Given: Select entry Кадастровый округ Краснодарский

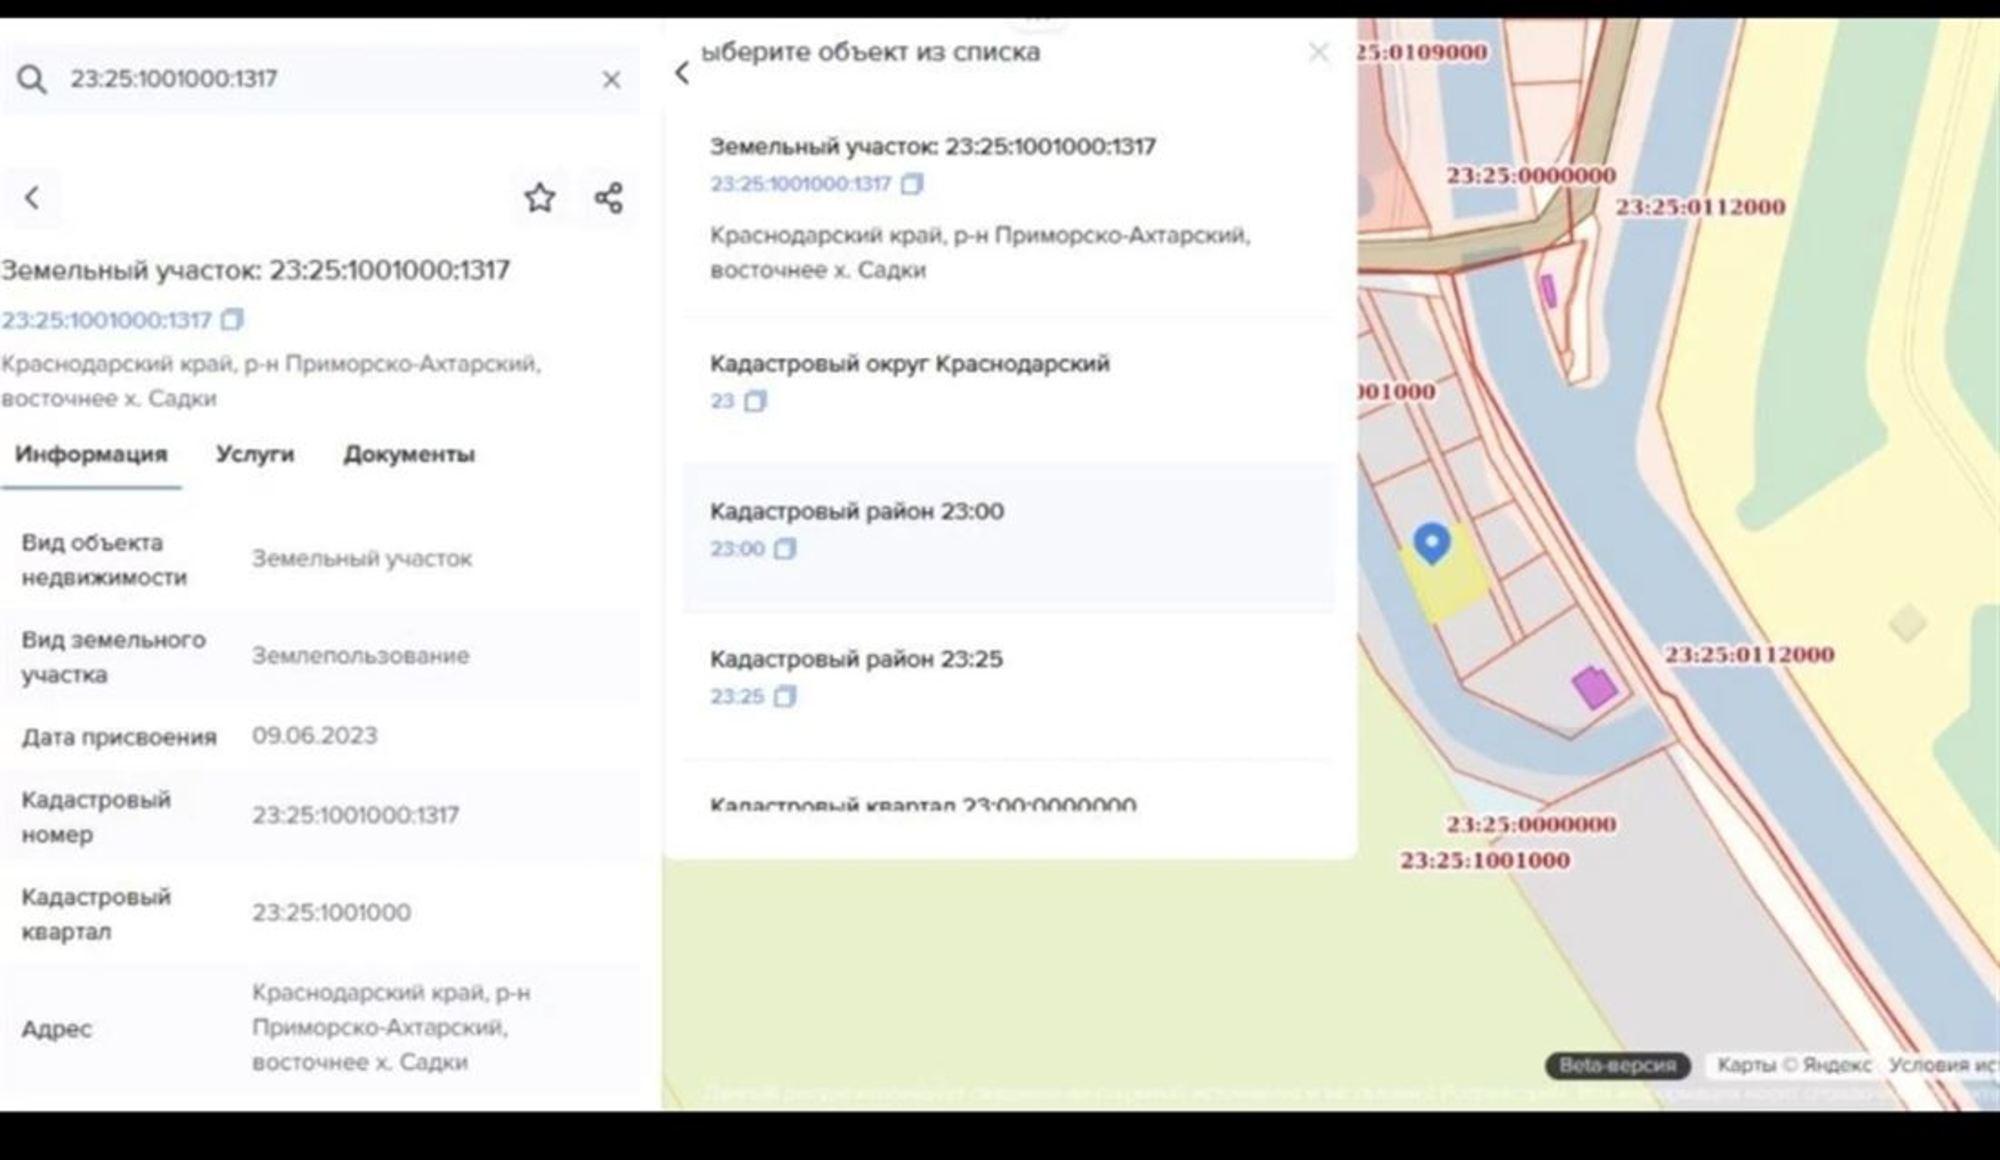Looking at the screenshot, I should point(910,364).
